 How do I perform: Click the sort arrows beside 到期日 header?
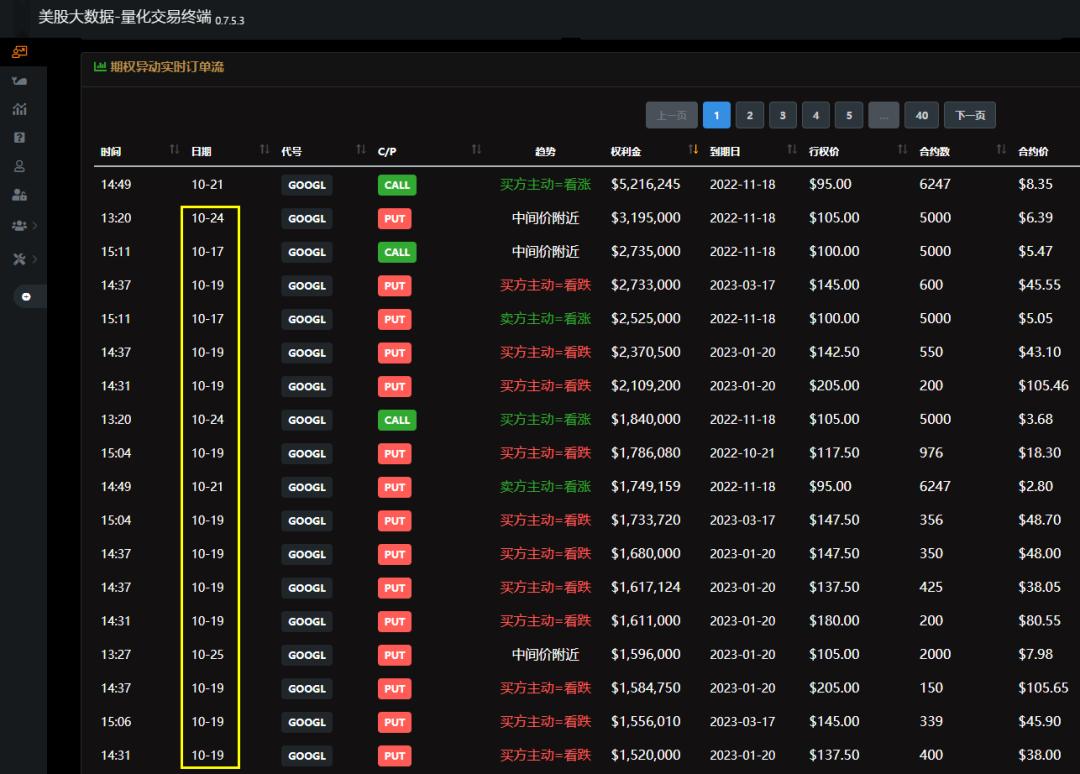tap(792, 149)
